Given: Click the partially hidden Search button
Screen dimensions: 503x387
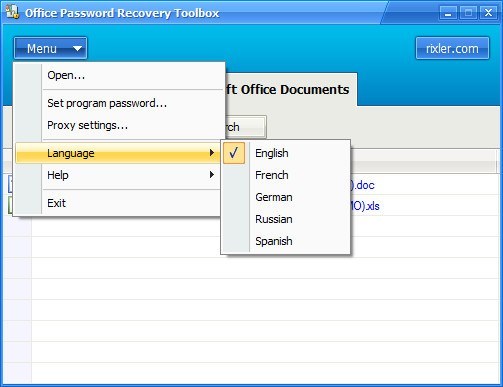Looking at the screenshot, I should 246,127.
